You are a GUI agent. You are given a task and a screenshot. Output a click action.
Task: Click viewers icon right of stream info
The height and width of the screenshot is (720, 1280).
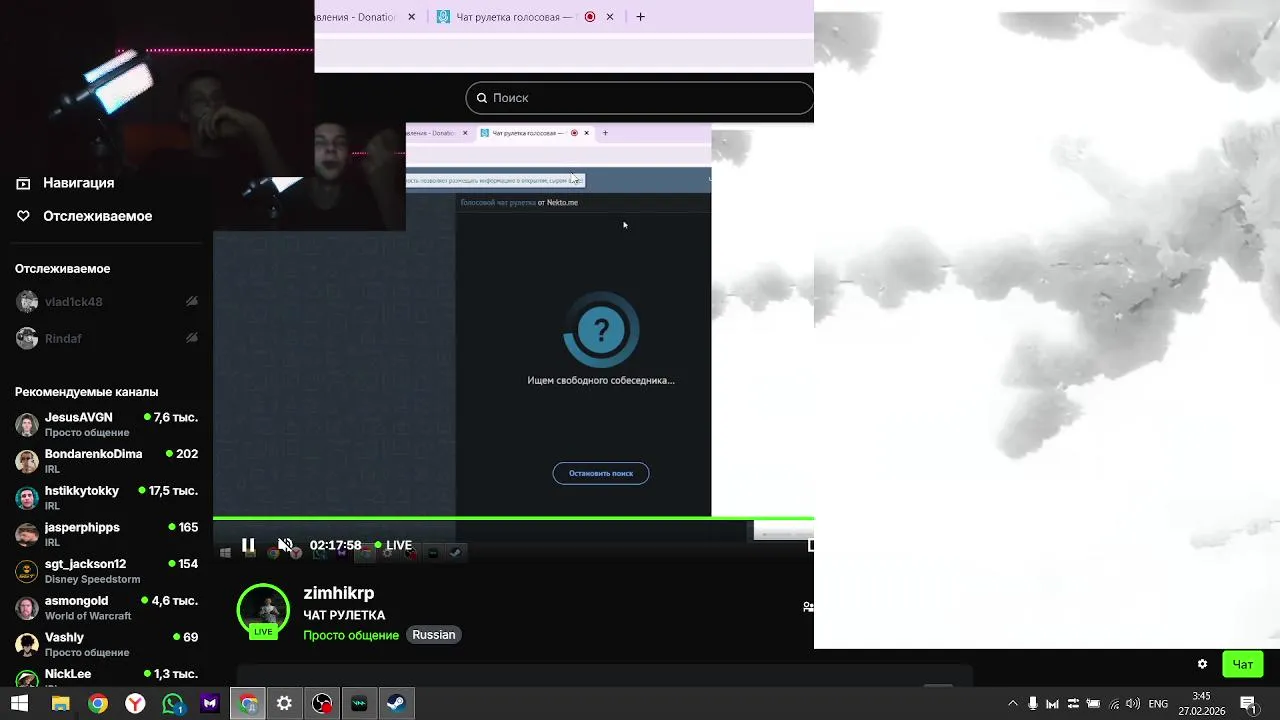pyautogui.click(x=808, y=607)
